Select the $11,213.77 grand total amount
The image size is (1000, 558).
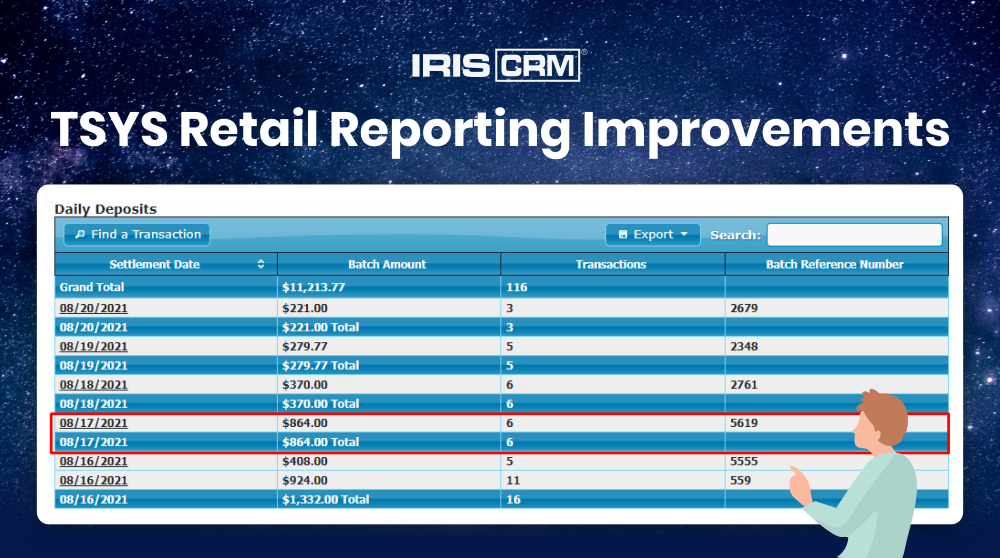389,287
